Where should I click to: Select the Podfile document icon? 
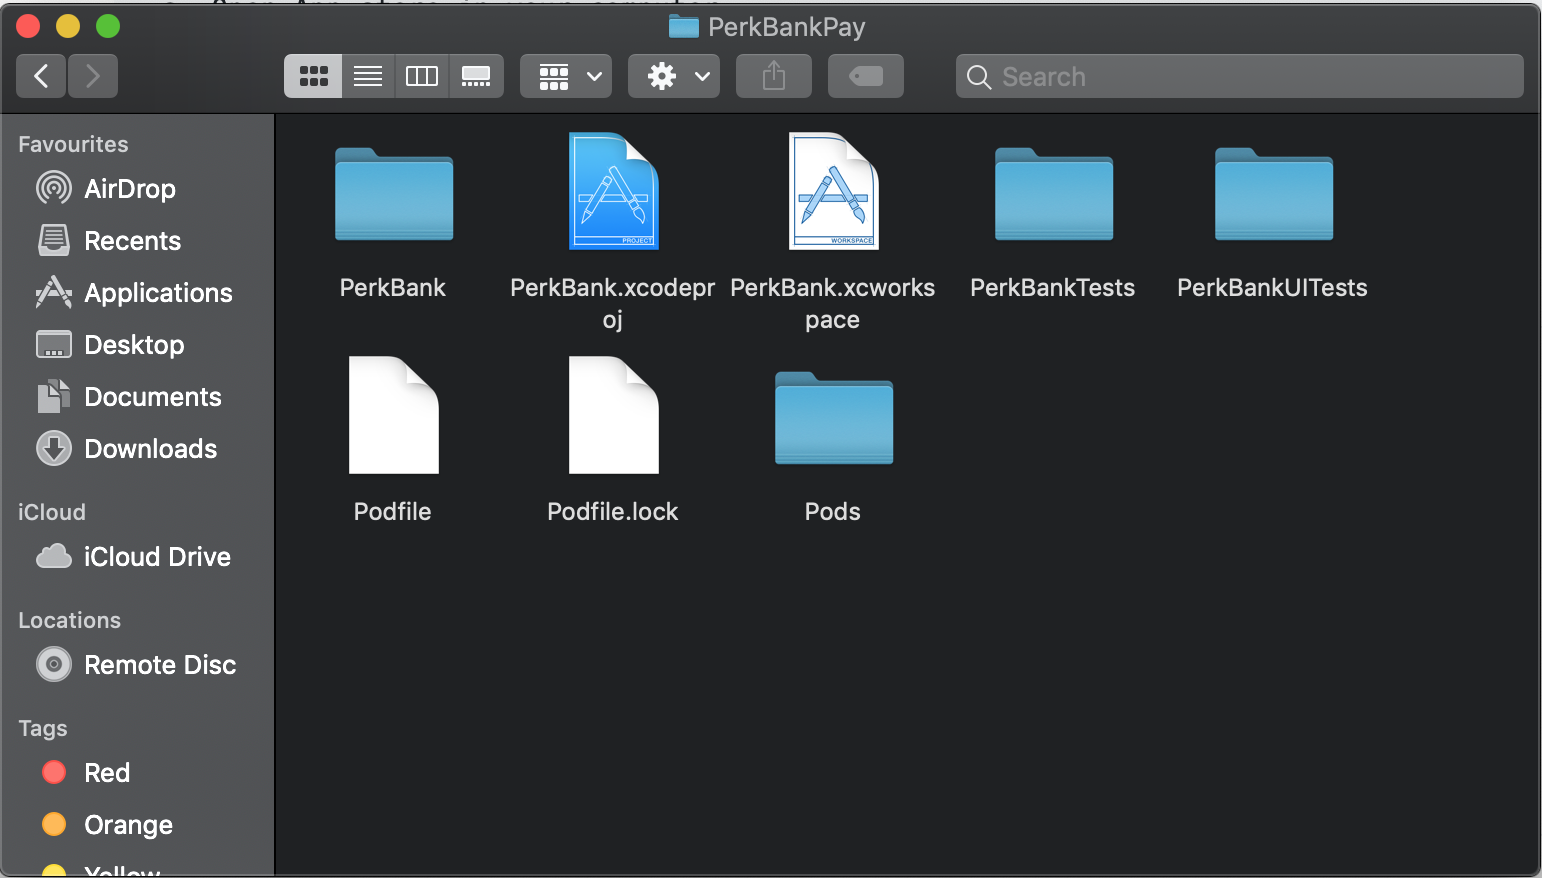point(393,415)
